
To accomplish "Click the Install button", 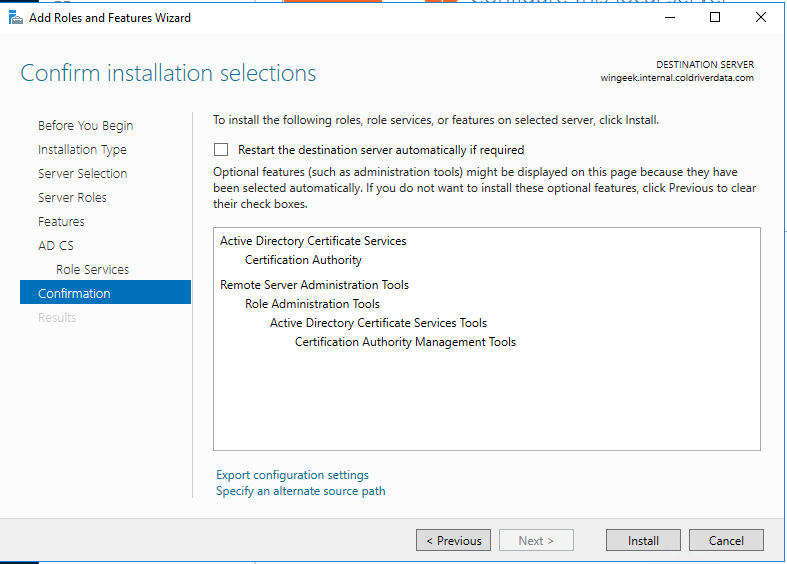I will tap(643, 541).
